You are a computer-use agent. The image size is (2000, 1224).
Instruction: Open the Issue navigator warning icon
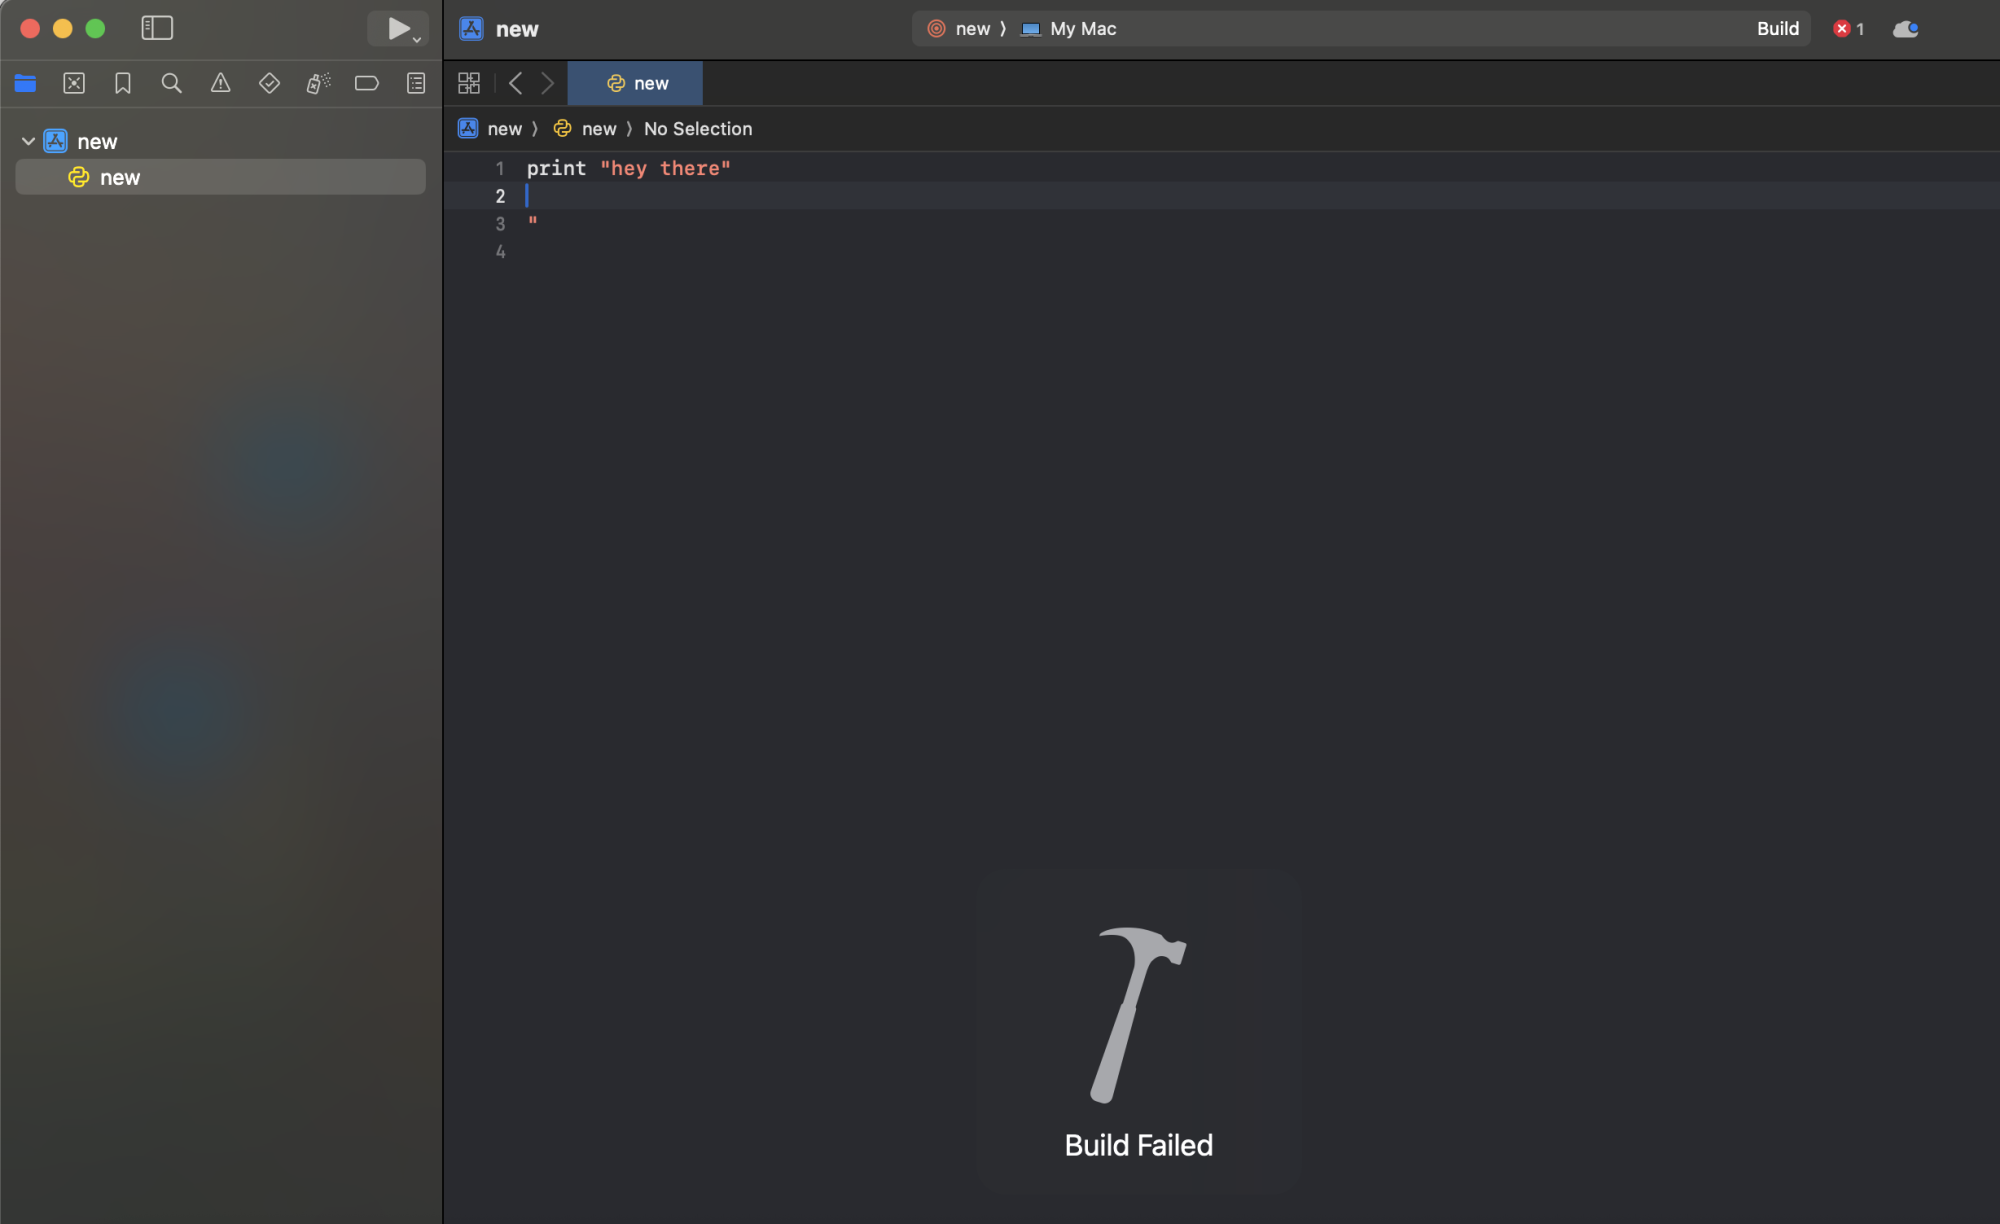[x=220, y=83]
